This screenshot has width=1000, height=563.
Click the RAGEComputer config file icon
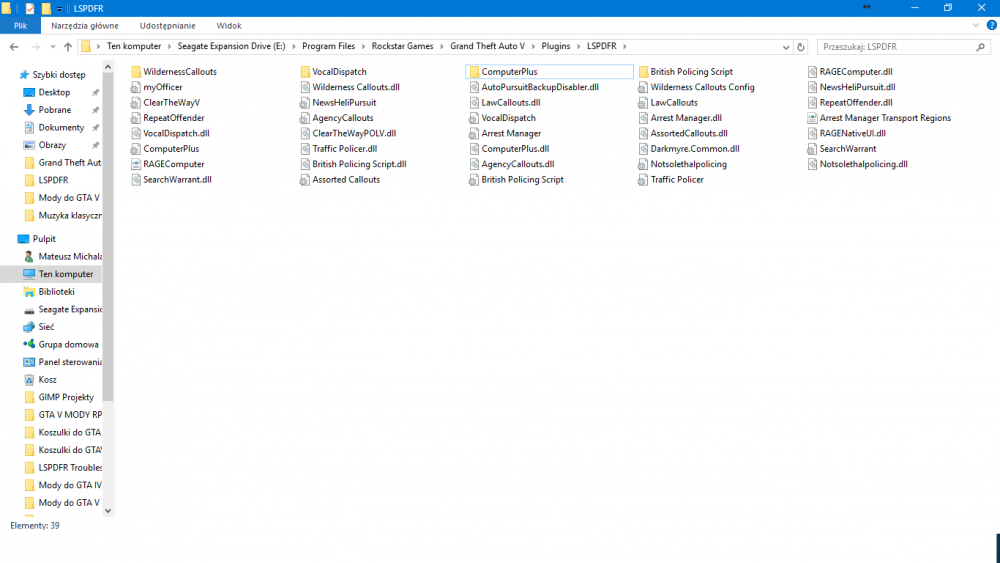pyautogui.click(x=136, y=164)
